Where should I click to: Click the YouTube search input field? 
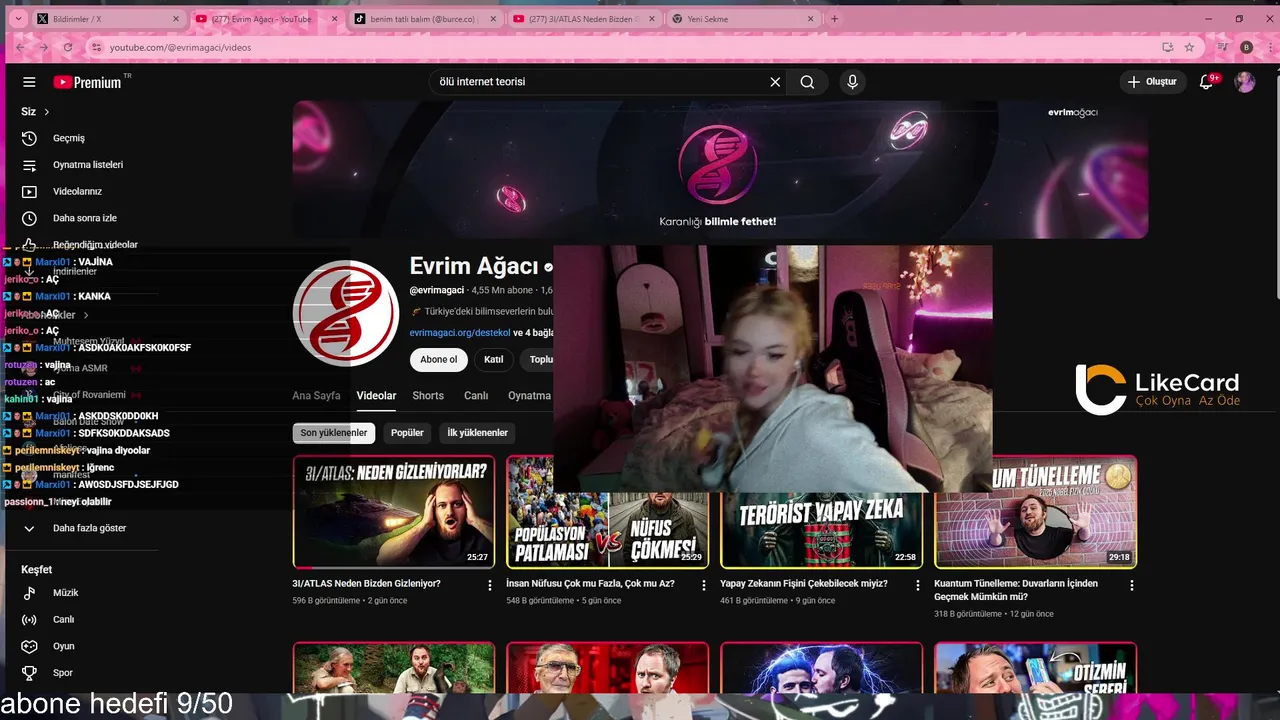pos(600,82)
